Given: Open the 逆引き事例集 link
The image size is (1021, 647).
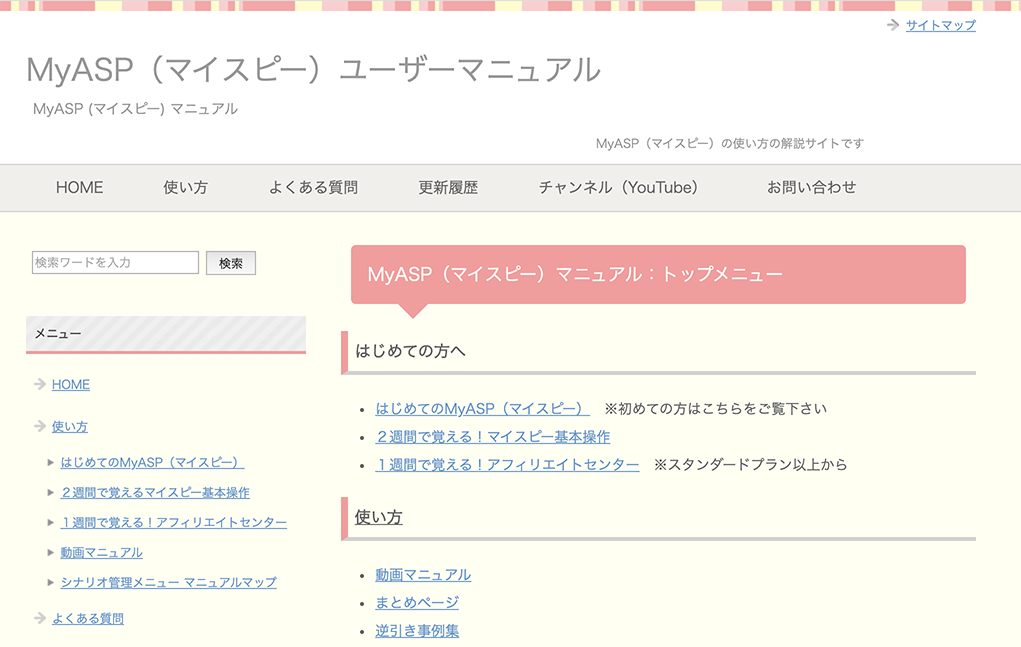Looking at the screenshot, I should pyautogui.click(x=417, y=631).
